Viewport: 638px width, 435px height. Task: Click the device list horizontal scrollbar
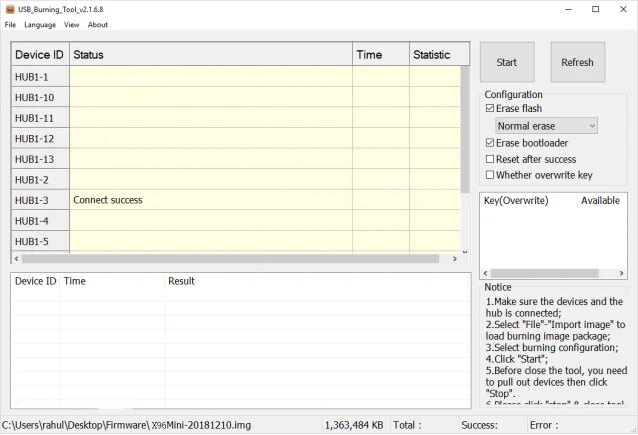pyautogui.click(x=230, y=258)
